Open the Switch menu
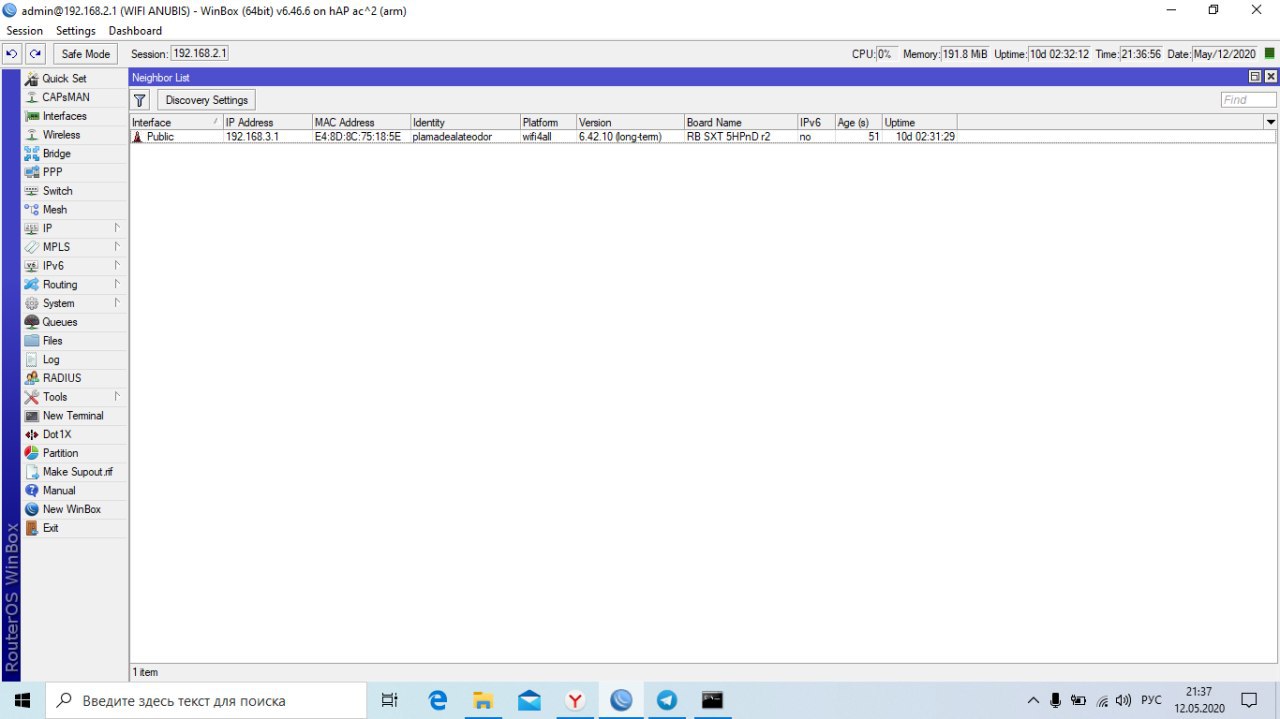Viewport: 1280px width, 719px height. tap(74, 191)
